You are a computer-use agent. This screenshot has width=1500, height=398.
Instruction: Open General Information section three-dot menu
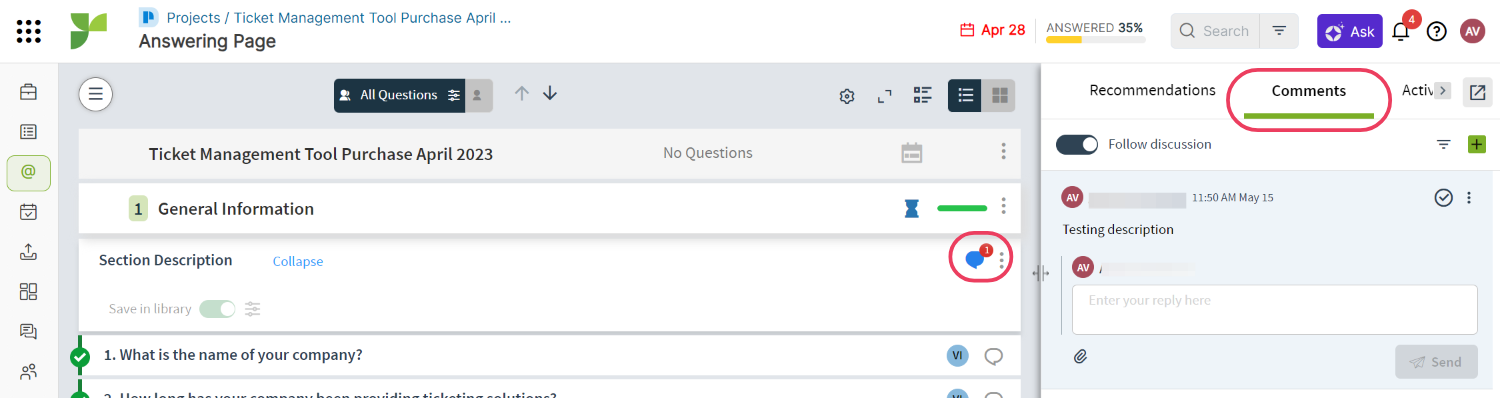pyautogui.click(x=1003, y=208)
